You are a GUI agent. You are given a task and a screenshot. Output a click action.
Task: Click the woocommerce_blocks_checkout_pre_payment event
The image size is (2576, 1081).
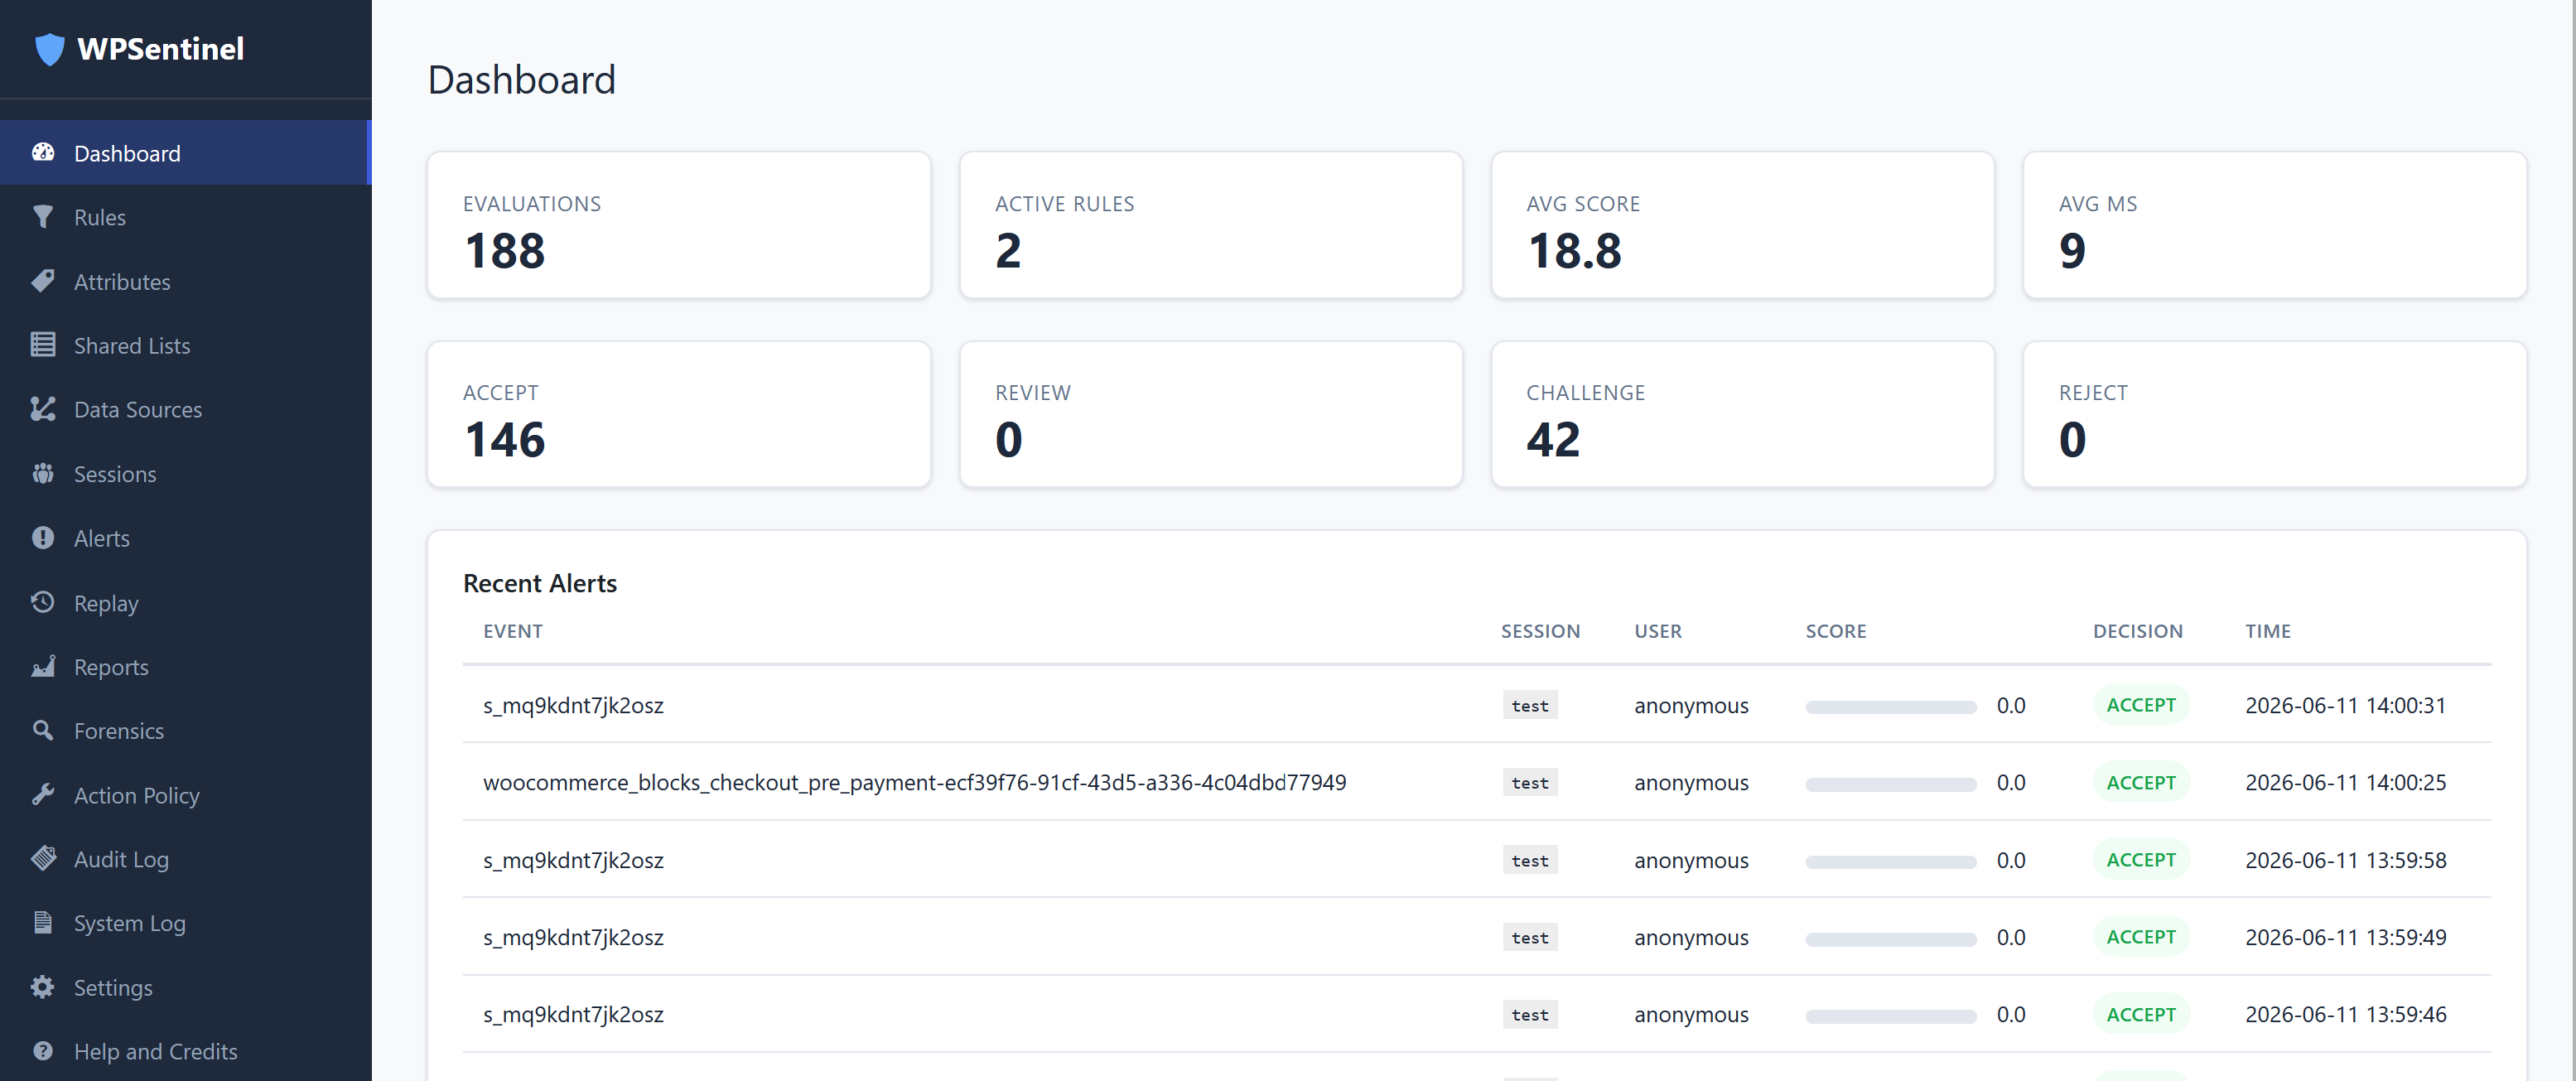(x=914, y=782)
